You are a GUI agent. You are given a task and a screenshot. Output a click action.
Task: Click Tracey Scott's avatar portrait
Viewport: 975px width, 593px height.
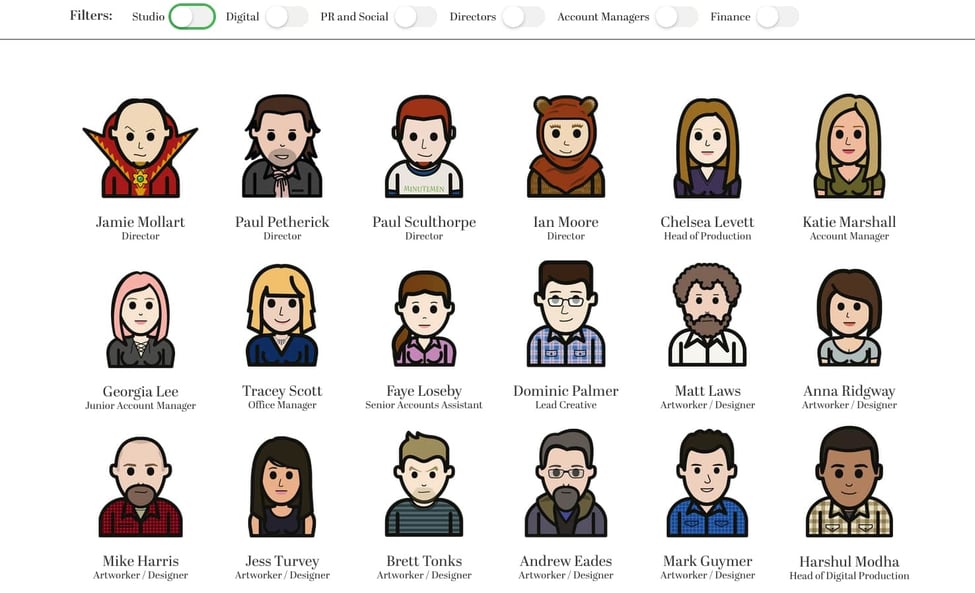coord(282,316)
